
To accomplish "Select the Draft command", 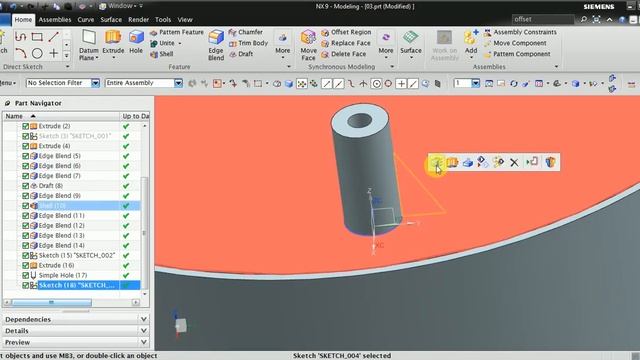I will pos(241,54).
